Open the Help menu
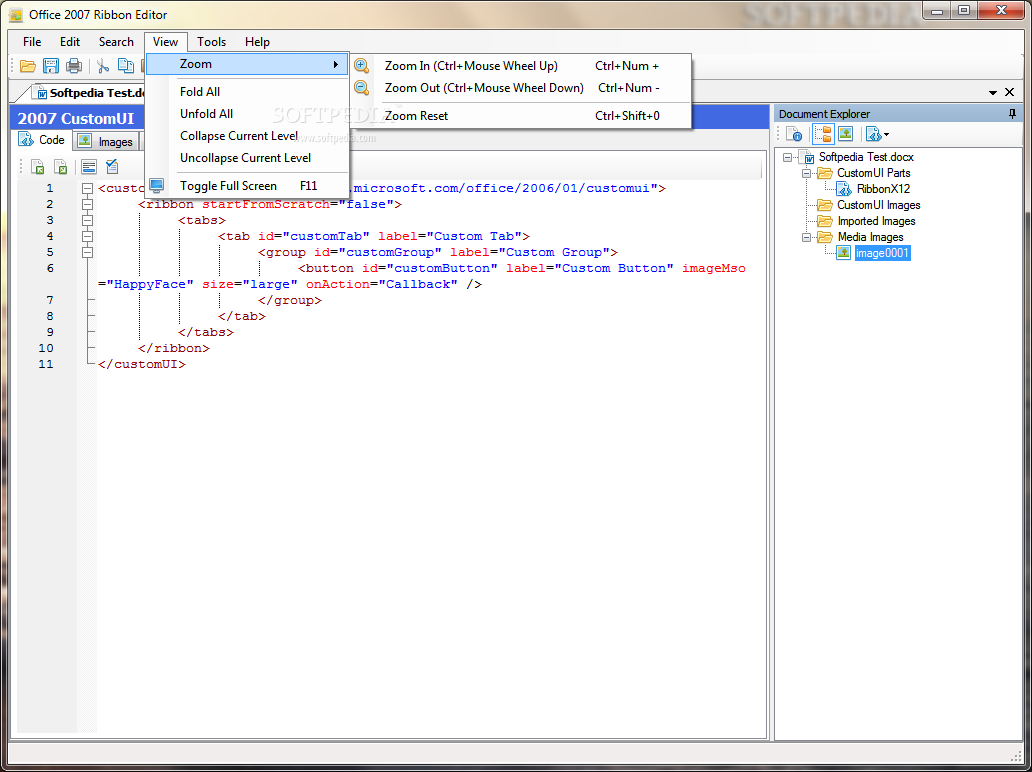 [x=257, y=41]
